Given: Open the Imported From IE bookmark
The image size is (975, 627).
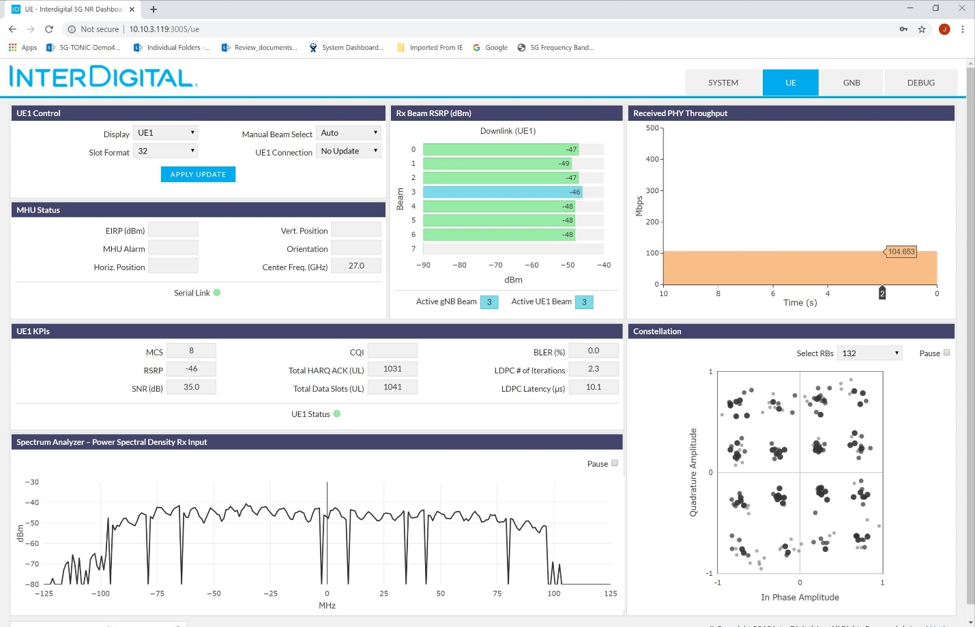Looking at the screenshot, I should click(430, 47).
